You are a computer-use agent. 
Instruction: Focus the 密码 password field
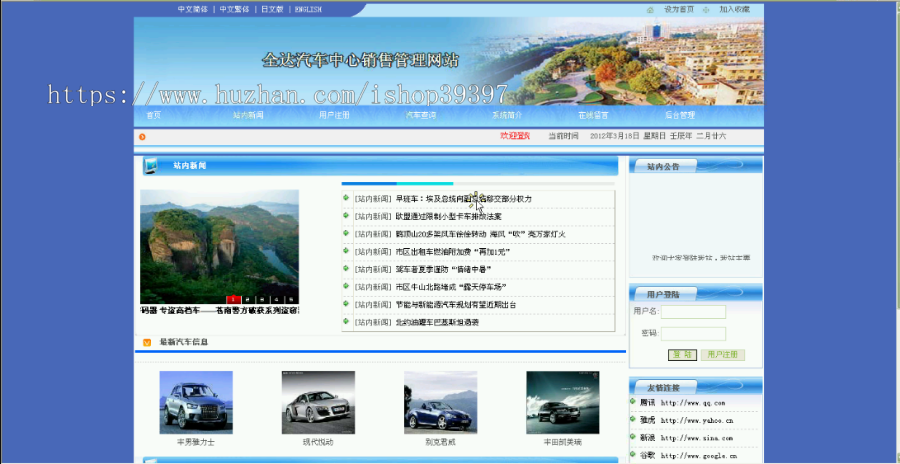(693, 334)
